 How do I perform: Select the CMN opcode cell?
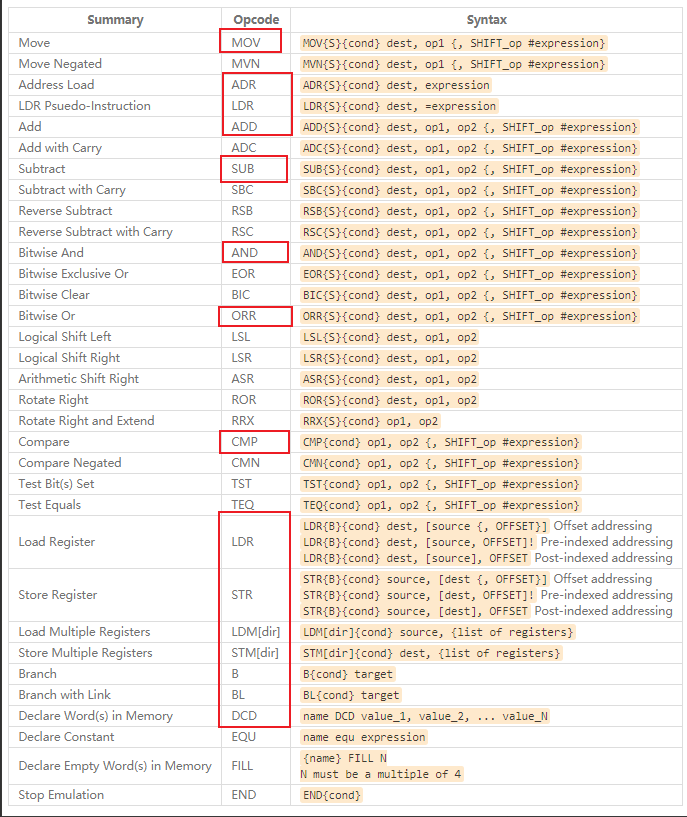pyautogui.click(x=256, y=463)
